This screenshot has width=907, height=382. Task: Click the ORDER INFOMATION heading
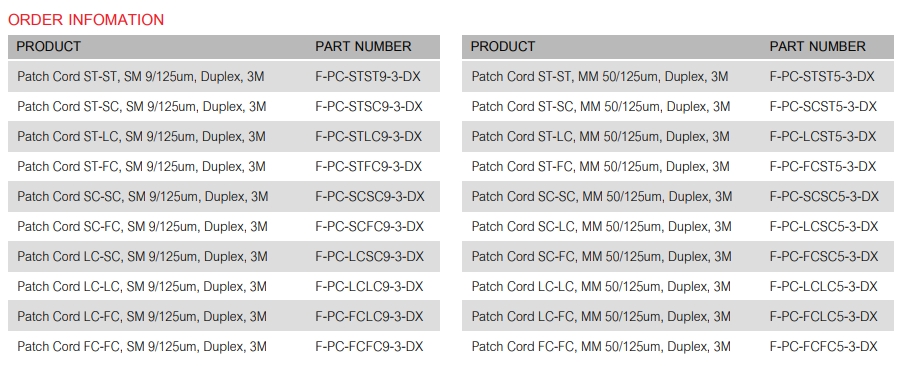click(x=86, y=20)
